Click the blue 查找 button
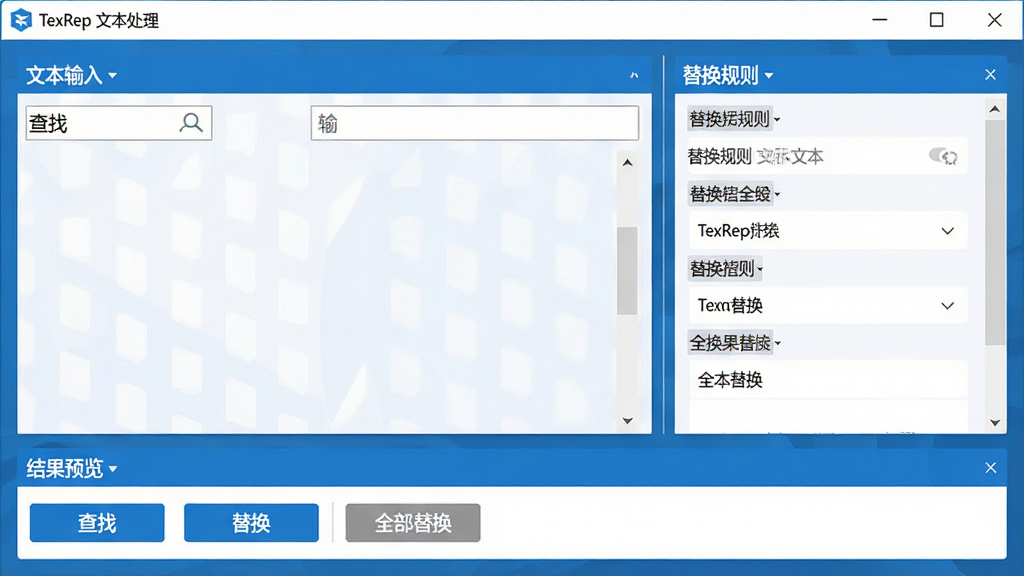 point(97,522)
